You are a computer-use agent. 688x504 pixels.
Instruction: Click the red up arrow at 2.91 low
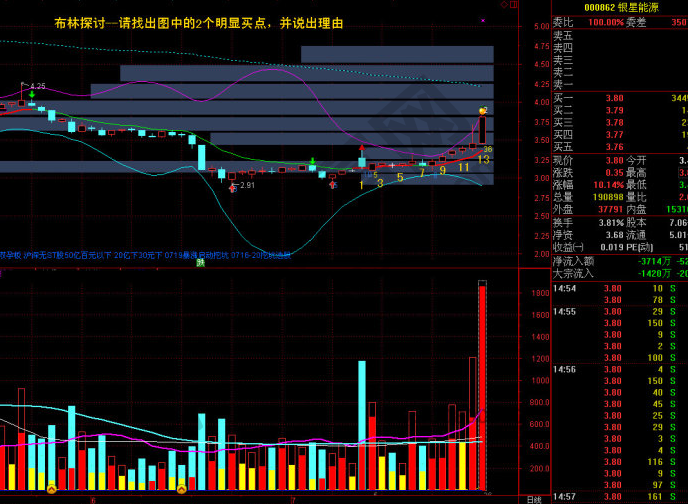click(232, 186)
